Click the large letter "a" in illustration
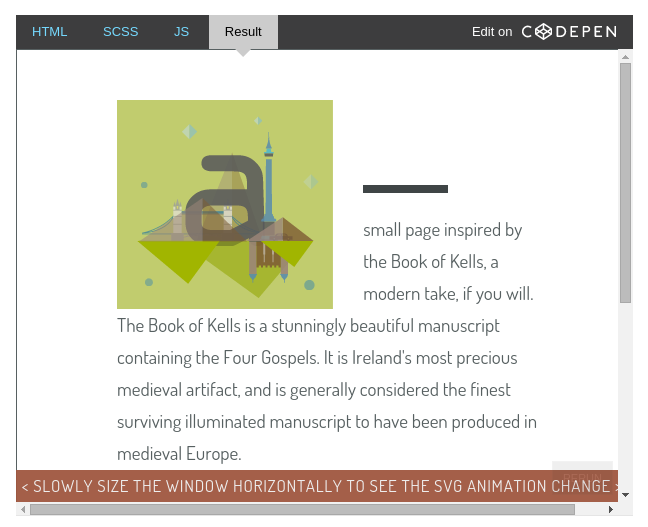 pos(225,198)
